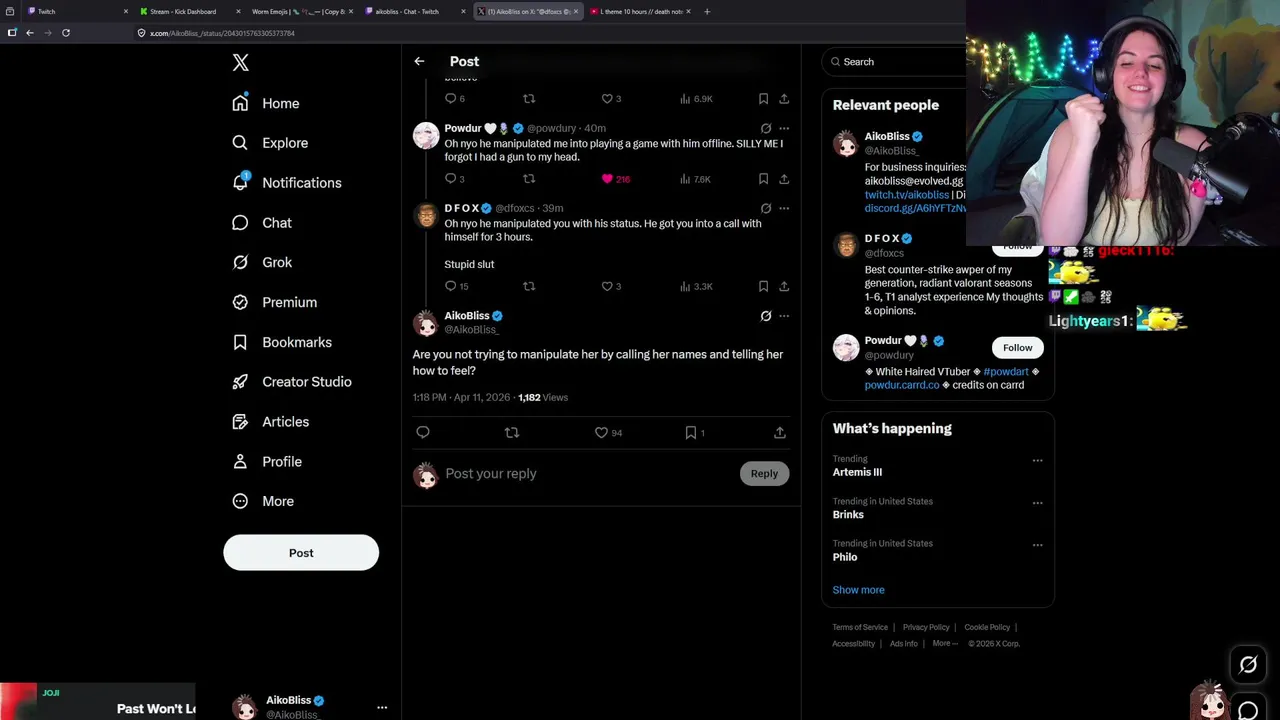The image size is (1280, 720).
Task: Open More options in the sidebar
Action: [263, 501]
